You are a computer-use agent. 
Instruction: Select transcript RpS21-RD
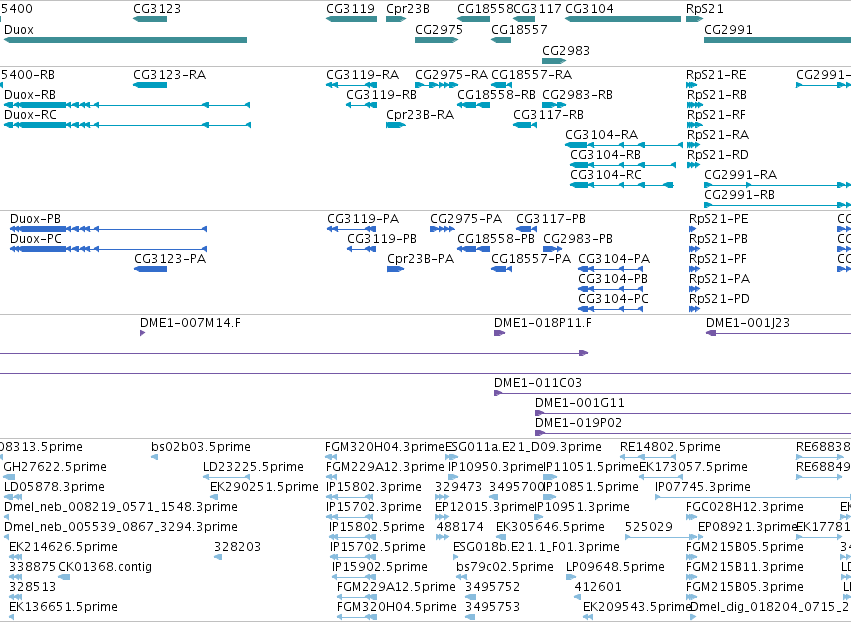pyautogui.click(x=717, y=155)
